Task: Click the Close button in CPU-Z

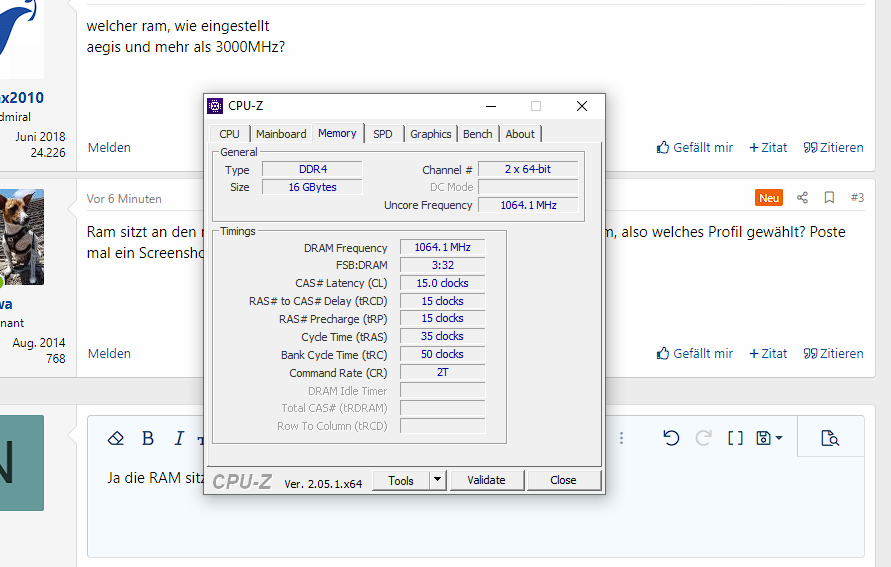Action: pyautogui.click(x=563, y=481)
